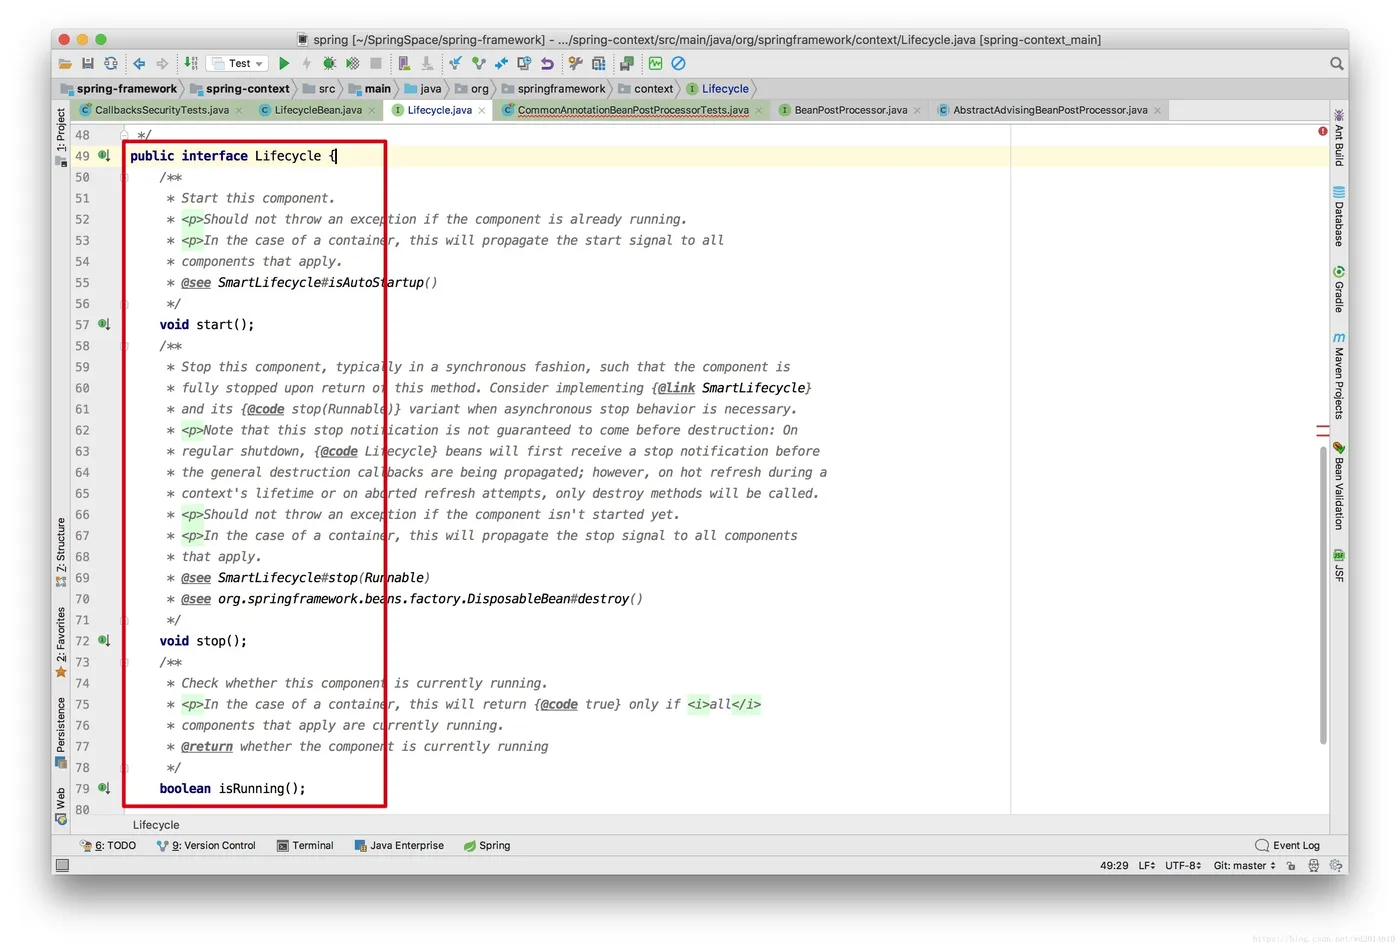Click the Stop square icon

coord(375,63)
